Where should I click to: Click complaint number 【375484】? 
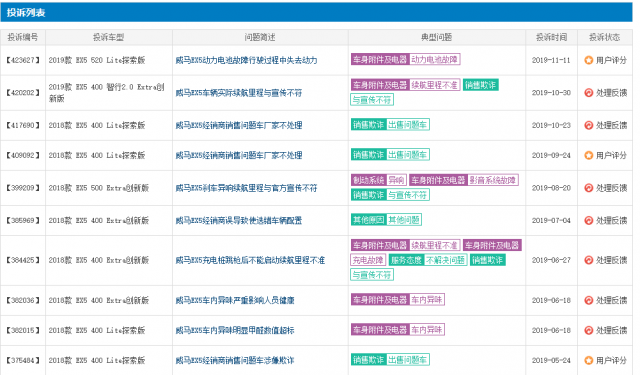pyautogui.click(x=23, y=361)
